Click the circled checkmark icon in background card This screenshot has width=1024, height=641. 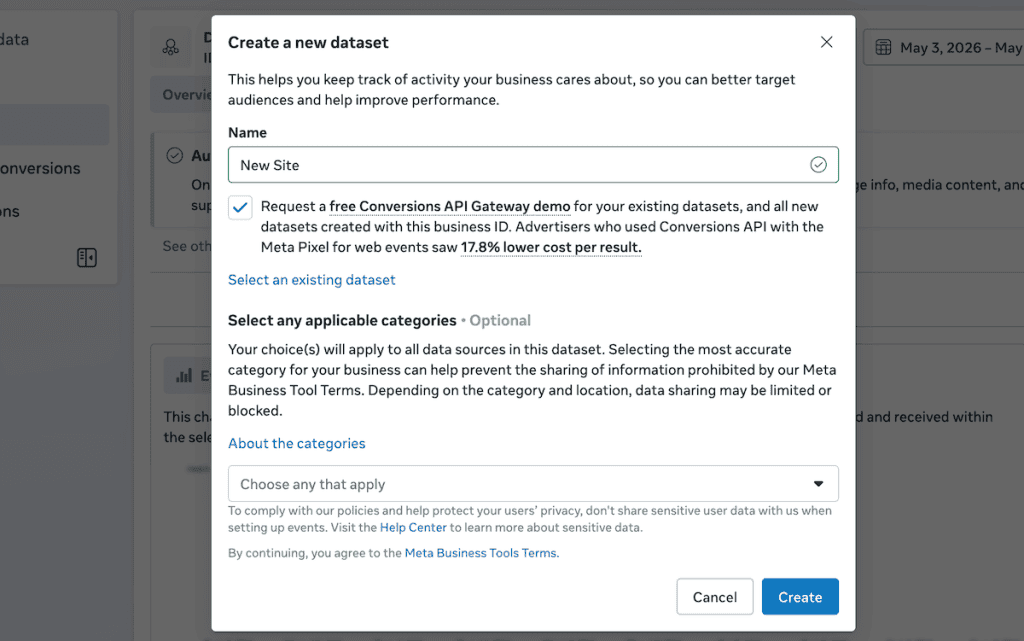[x=174, y=155]
